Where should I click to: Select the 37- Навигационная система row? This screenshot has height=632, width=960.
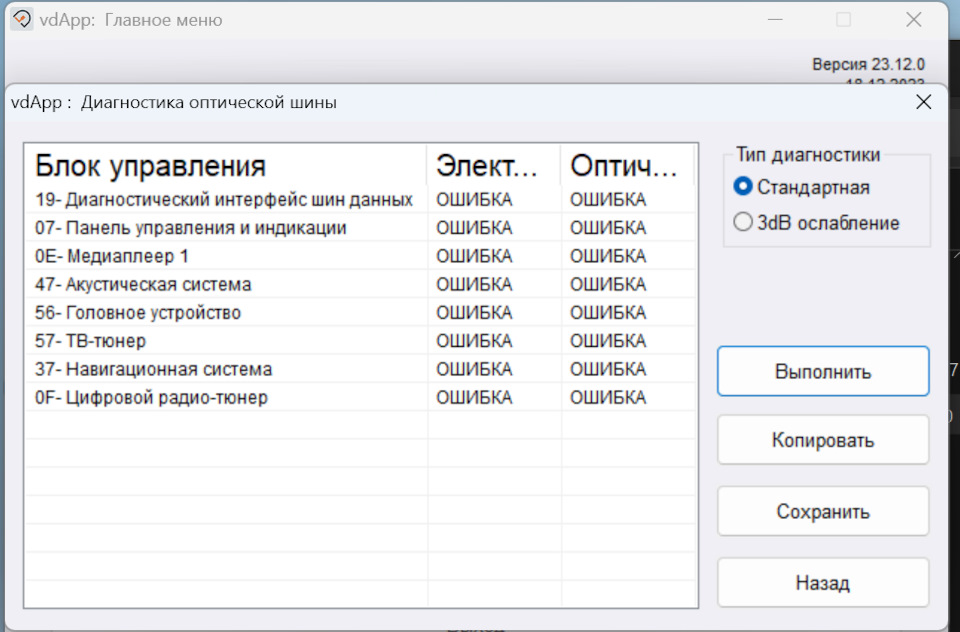tap(153, 370)
